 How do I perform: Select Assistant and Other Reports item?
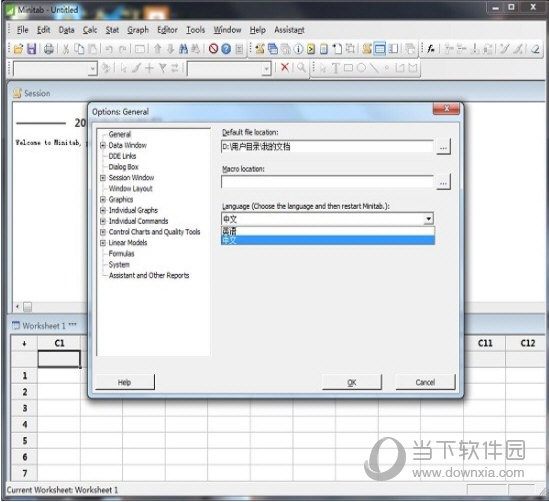tap(149, 276)
